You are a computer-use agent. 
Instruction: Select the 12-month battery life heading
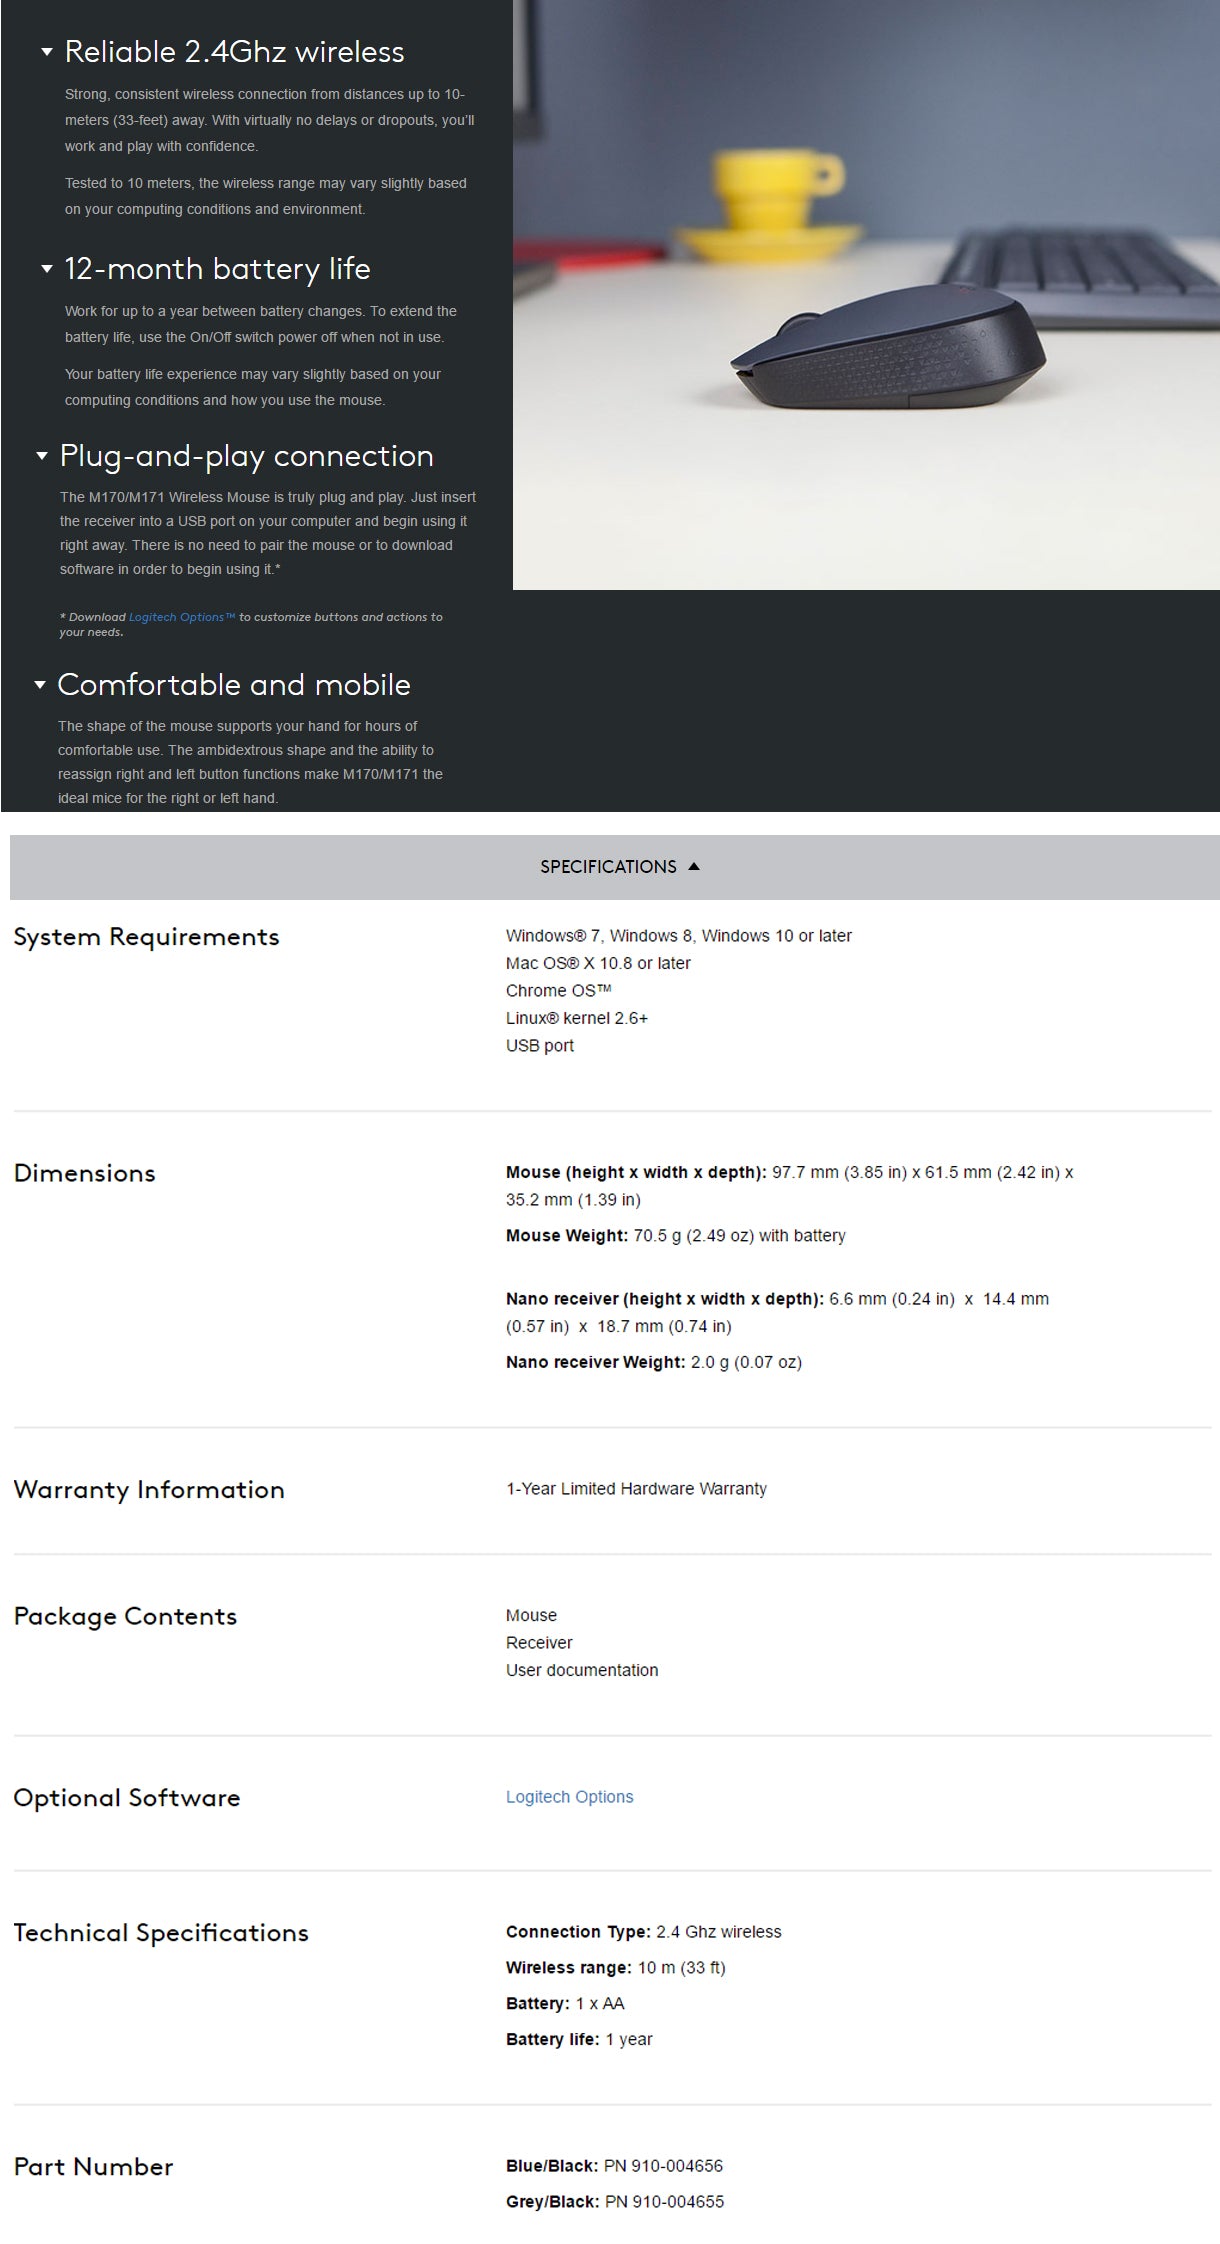[217, 269]
